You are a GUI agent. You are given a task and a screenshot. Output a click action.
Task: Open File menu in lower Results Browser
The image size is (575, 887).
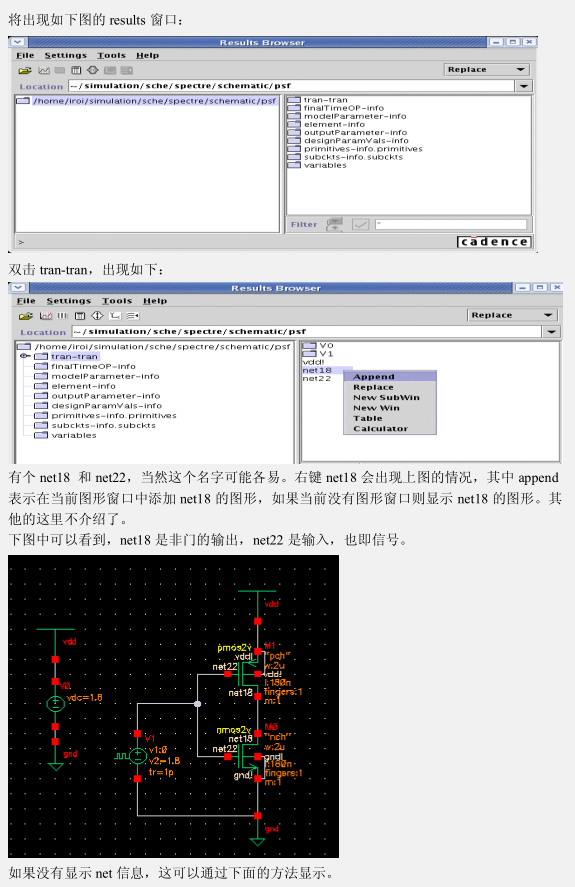26,301
